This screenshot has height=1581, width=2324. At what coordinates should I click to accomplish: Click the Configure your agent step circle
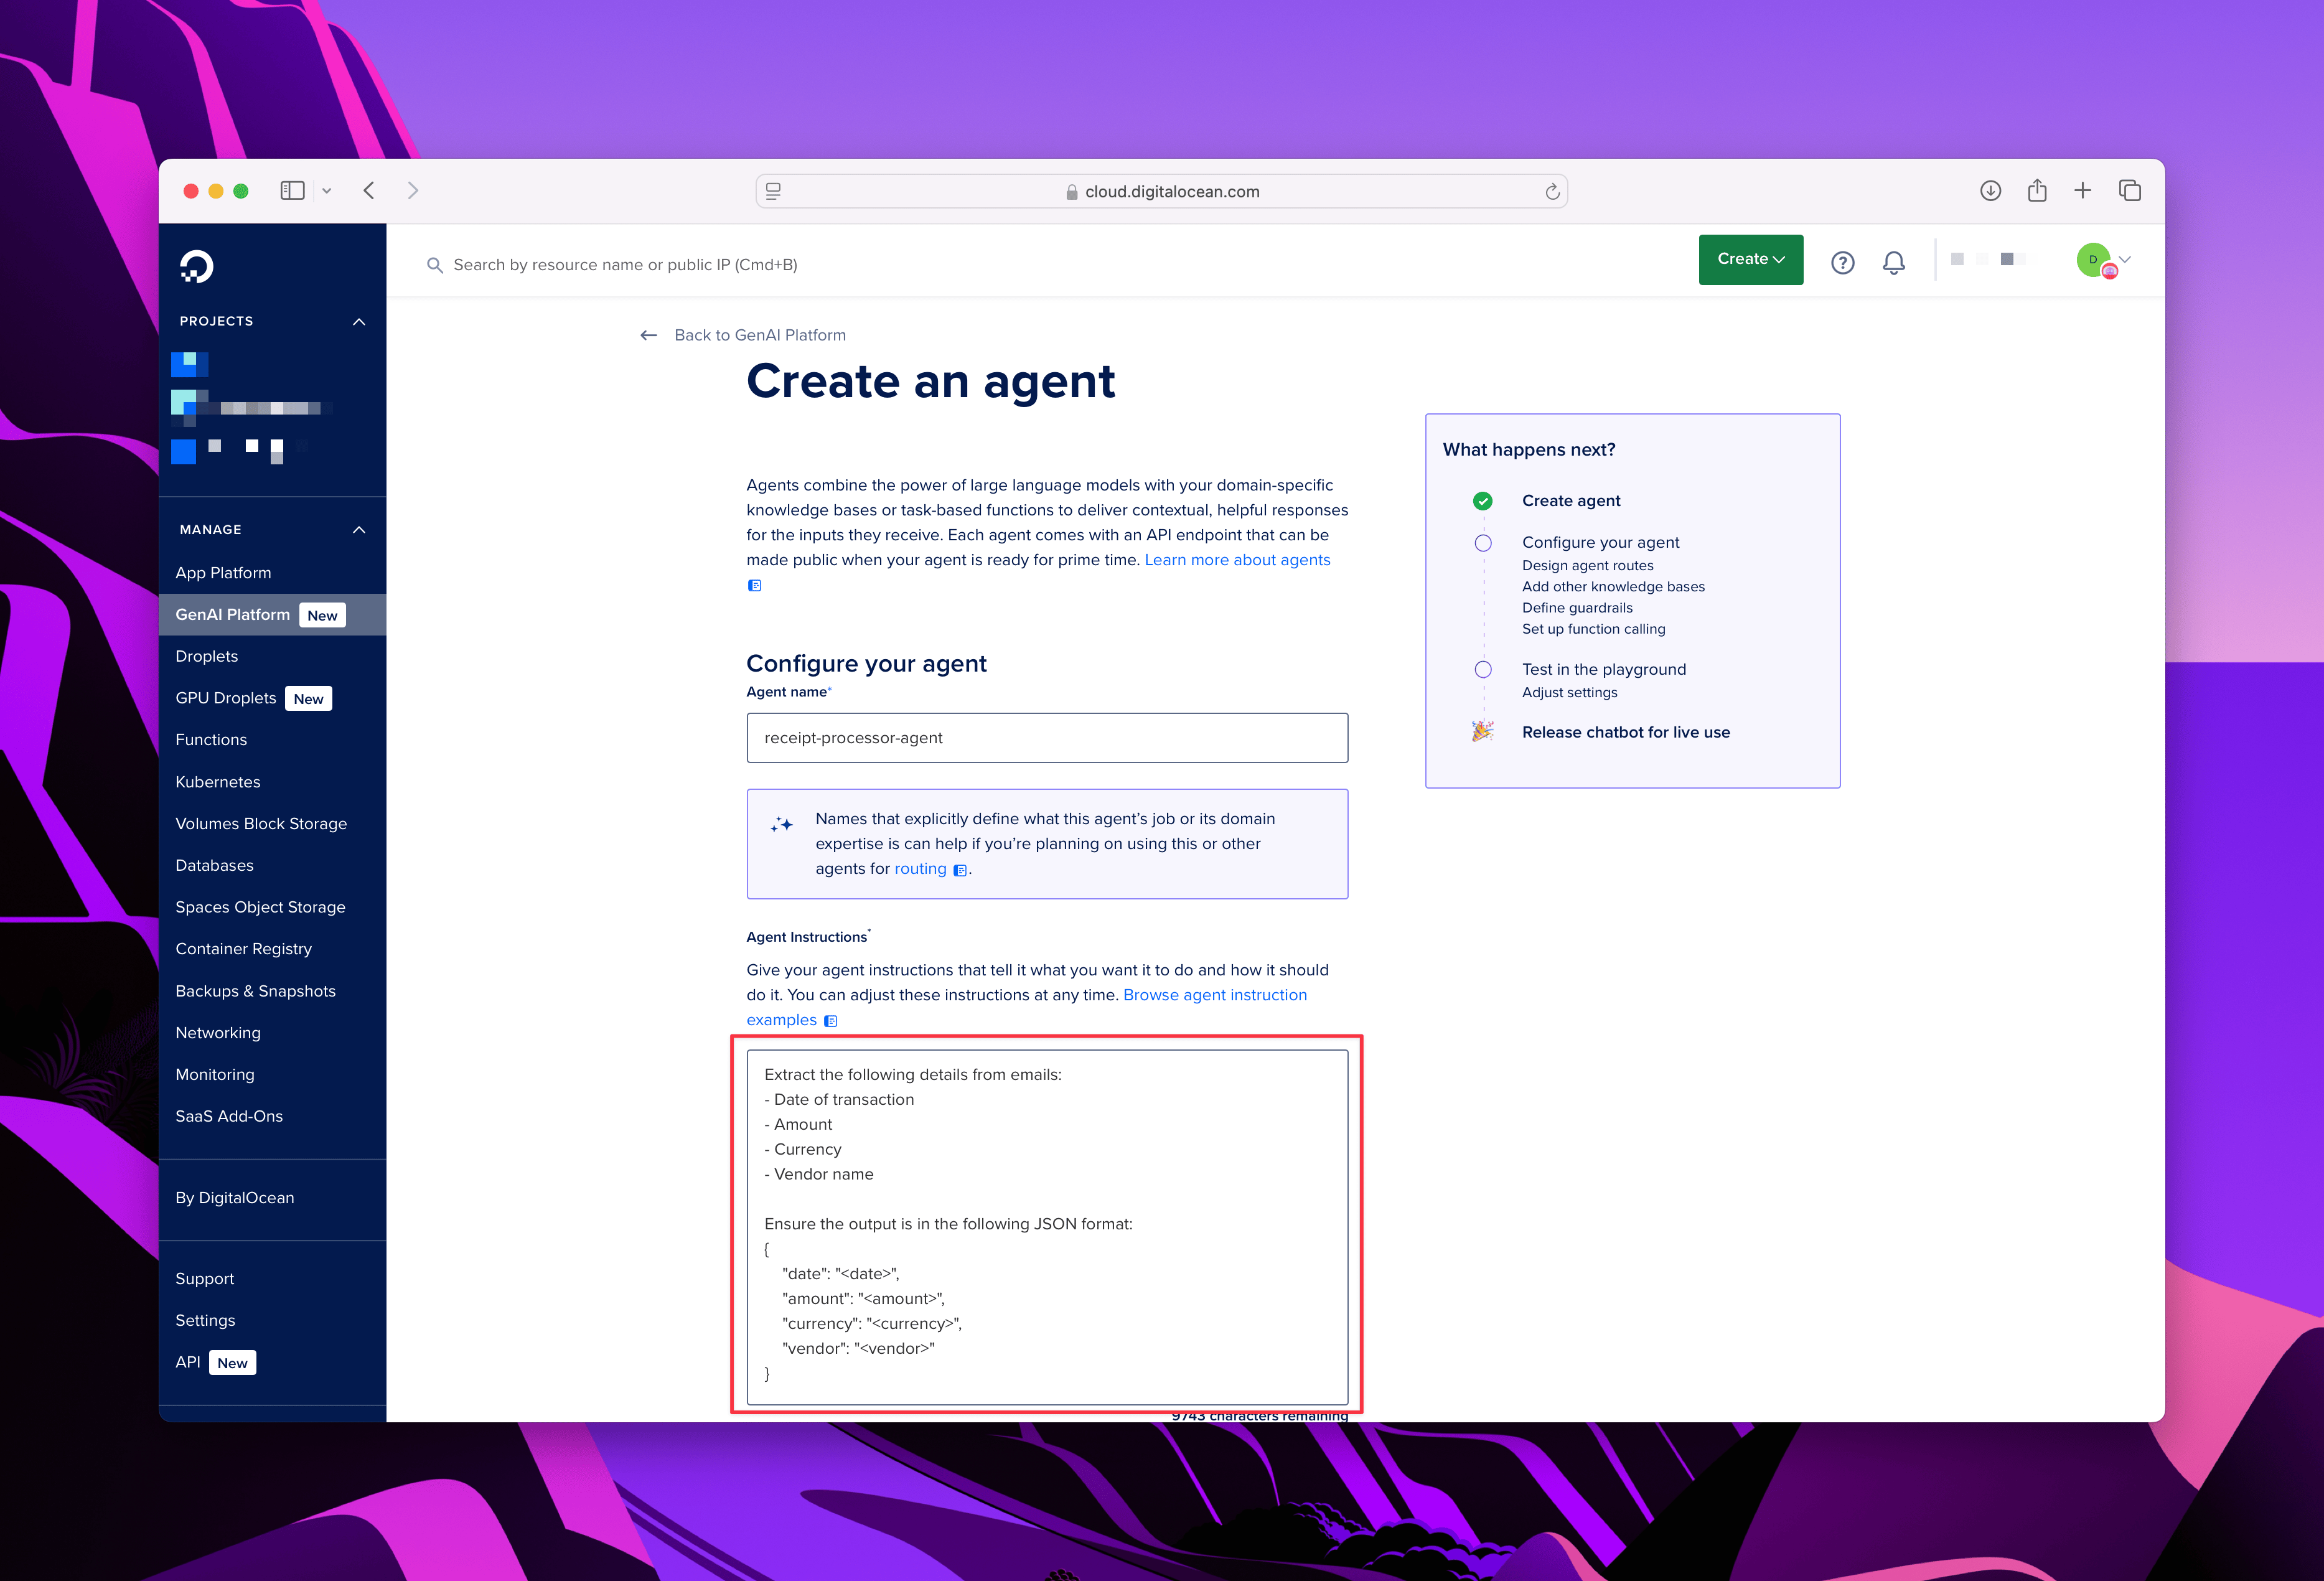1483,543
